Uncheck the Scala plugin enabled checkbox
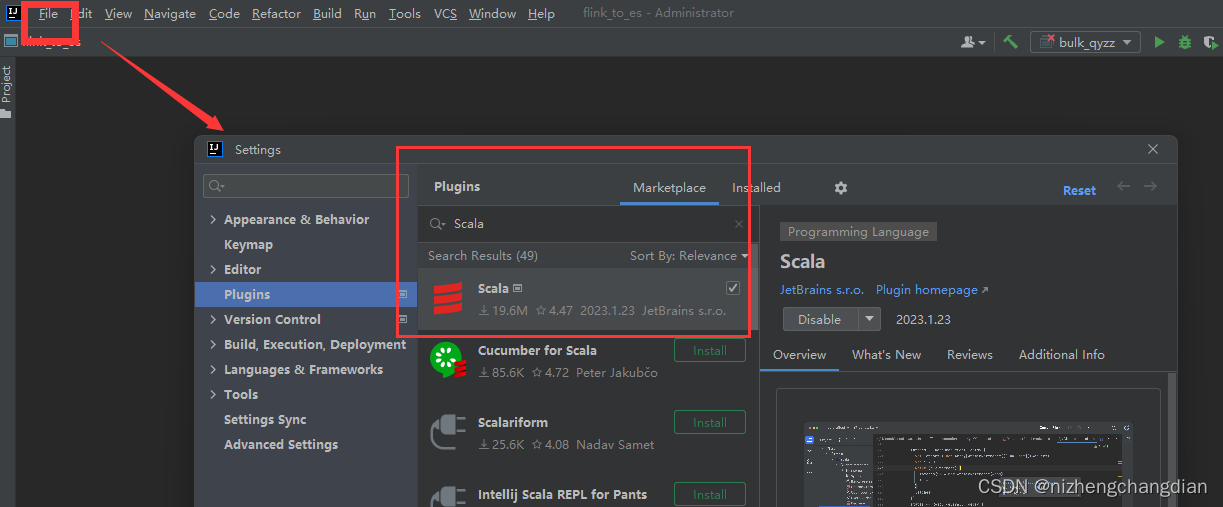This screenshot has height=507, width=1223. pos(733,288)
